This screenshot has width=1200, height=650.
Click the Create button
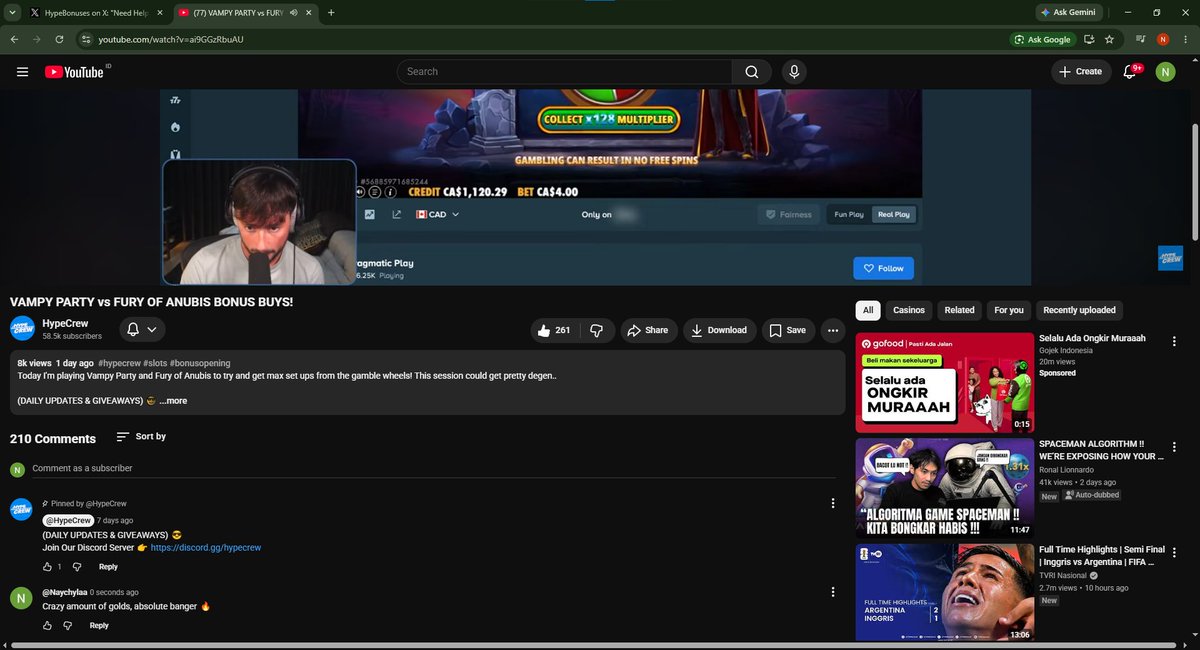click(x=1080, y=72)
